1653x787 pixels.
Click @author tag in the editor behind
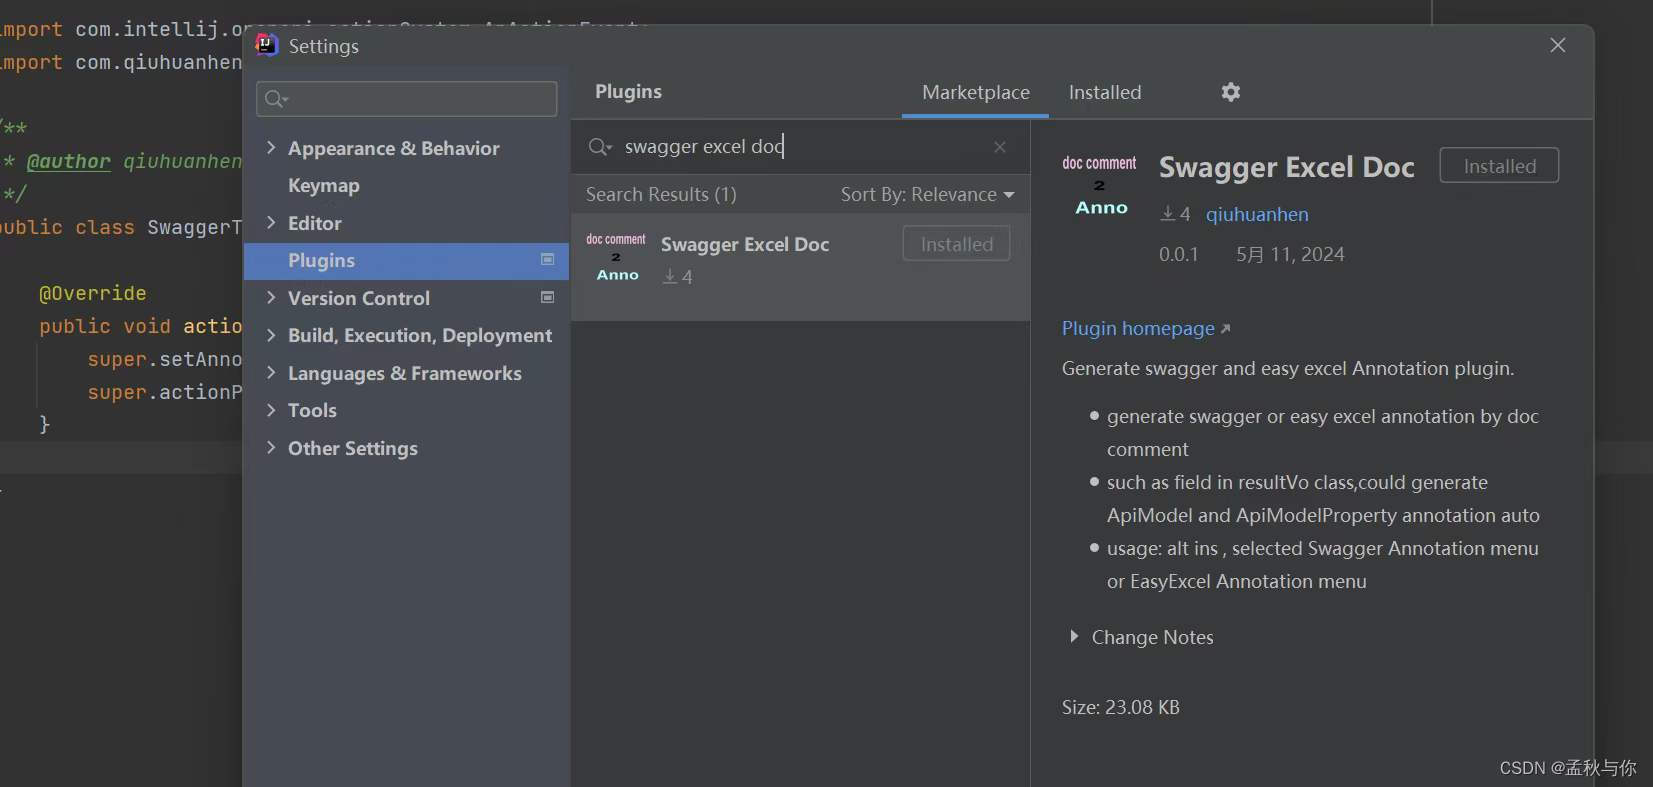(x=68, y=162)
